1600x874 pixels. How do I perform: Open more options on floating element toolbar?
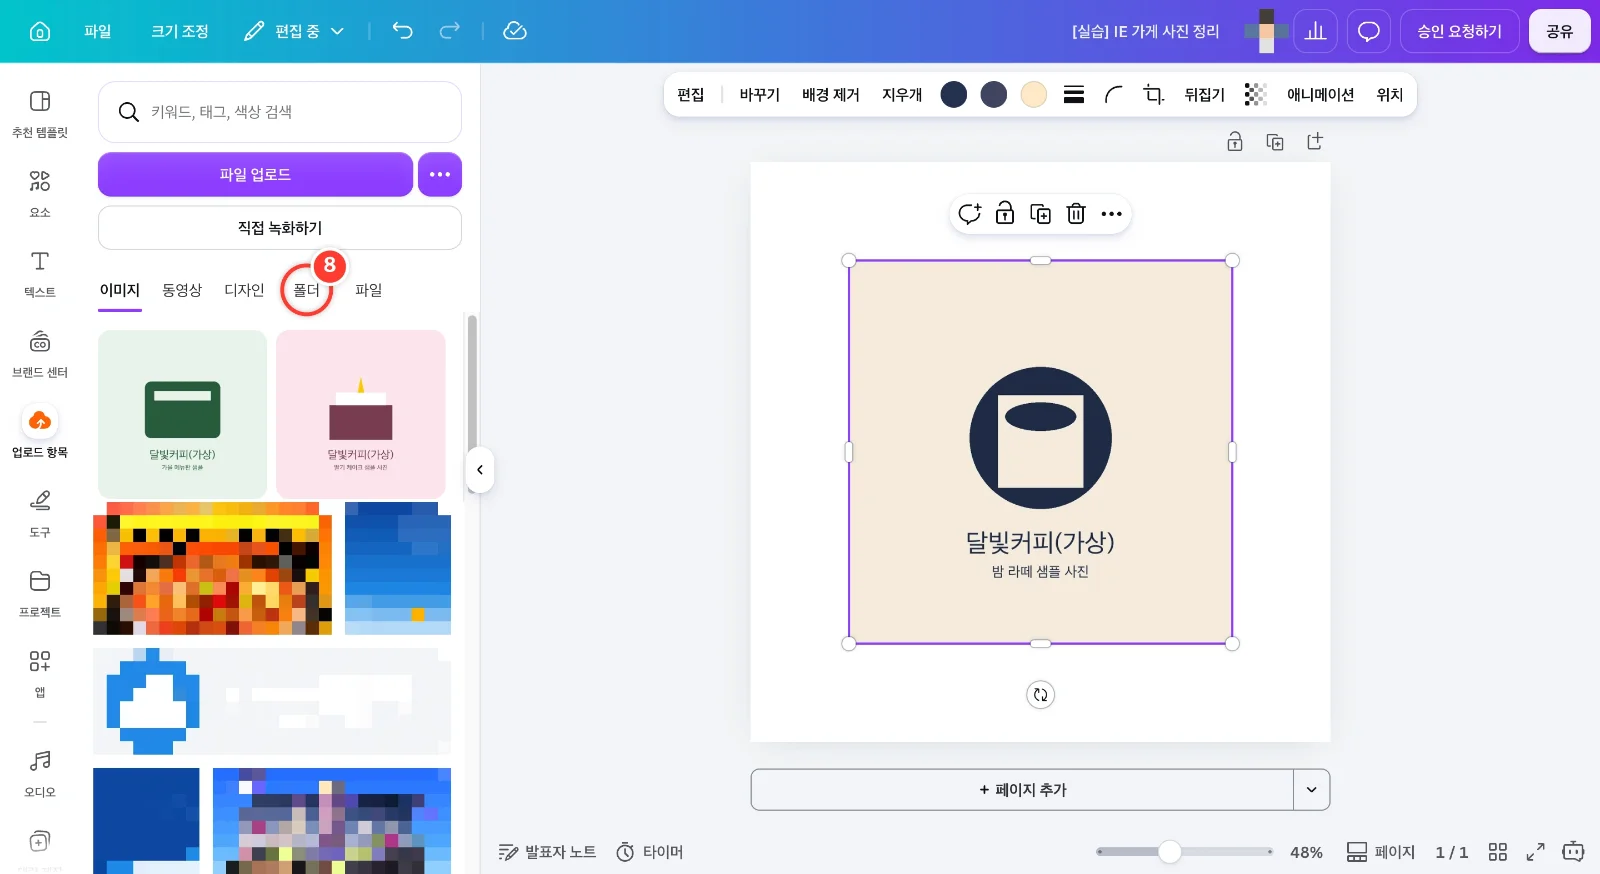click(x=1112, y=213)
